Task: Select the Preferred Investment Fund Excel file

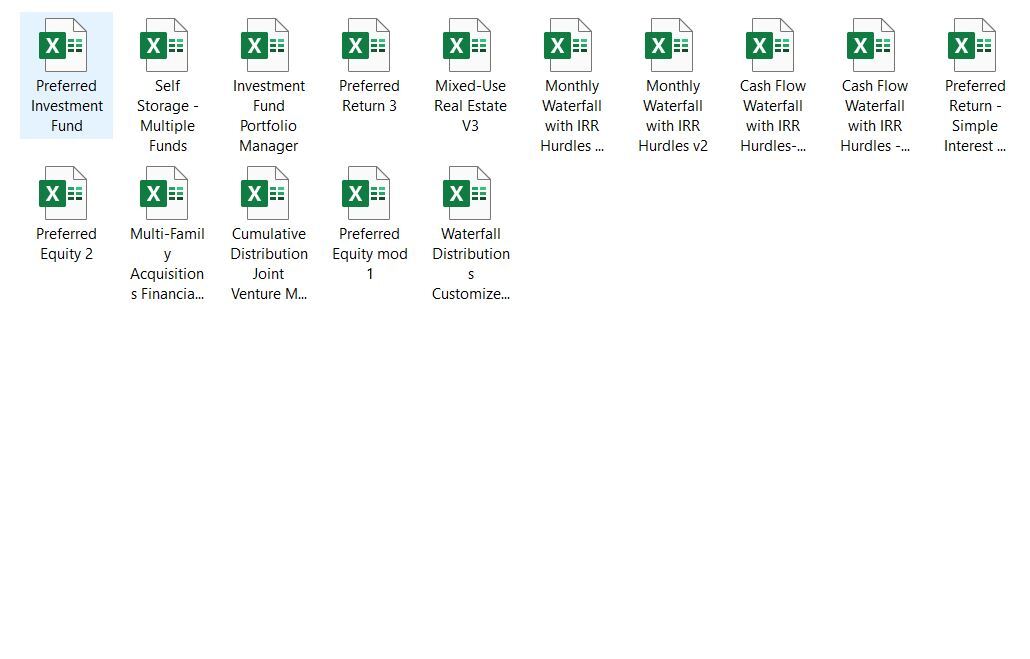Action: (x=65, y=46)
